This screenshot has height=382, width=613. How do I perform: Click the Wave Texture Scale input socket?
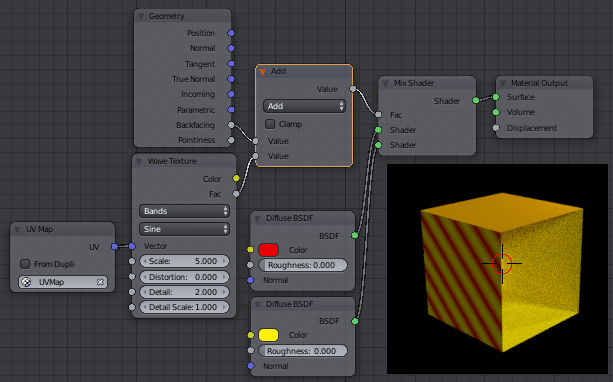click(132, 261)
